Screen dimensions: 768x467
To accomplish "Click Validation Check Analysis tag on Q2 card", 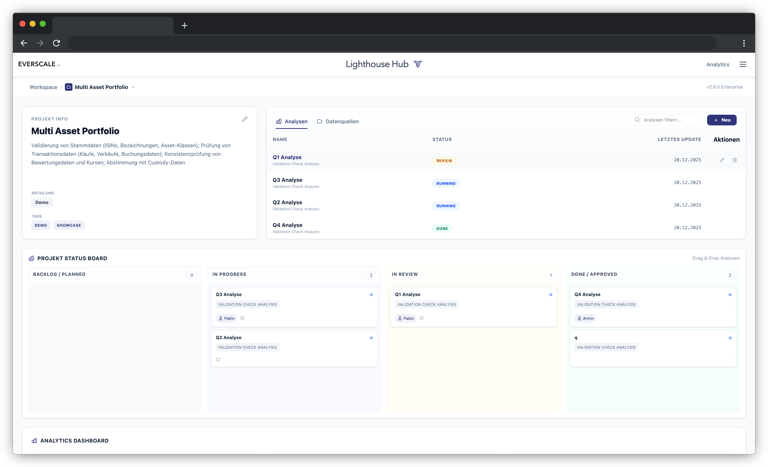I will point(247,347).
